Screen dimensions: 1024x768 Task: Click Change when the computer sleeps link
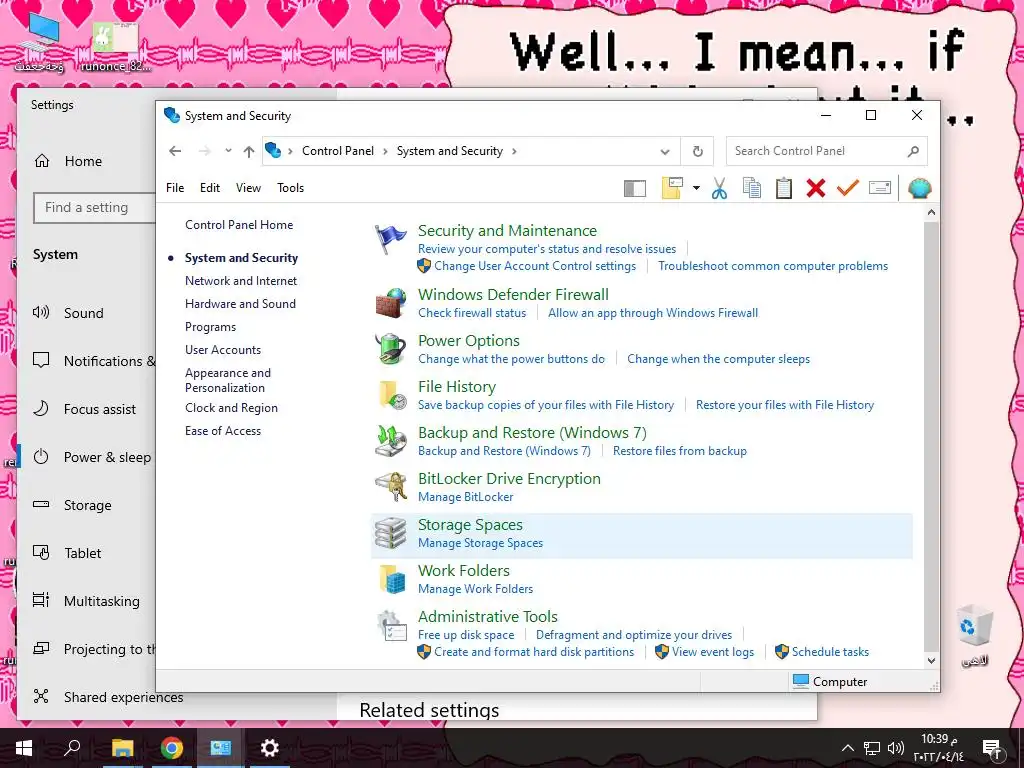718,359
